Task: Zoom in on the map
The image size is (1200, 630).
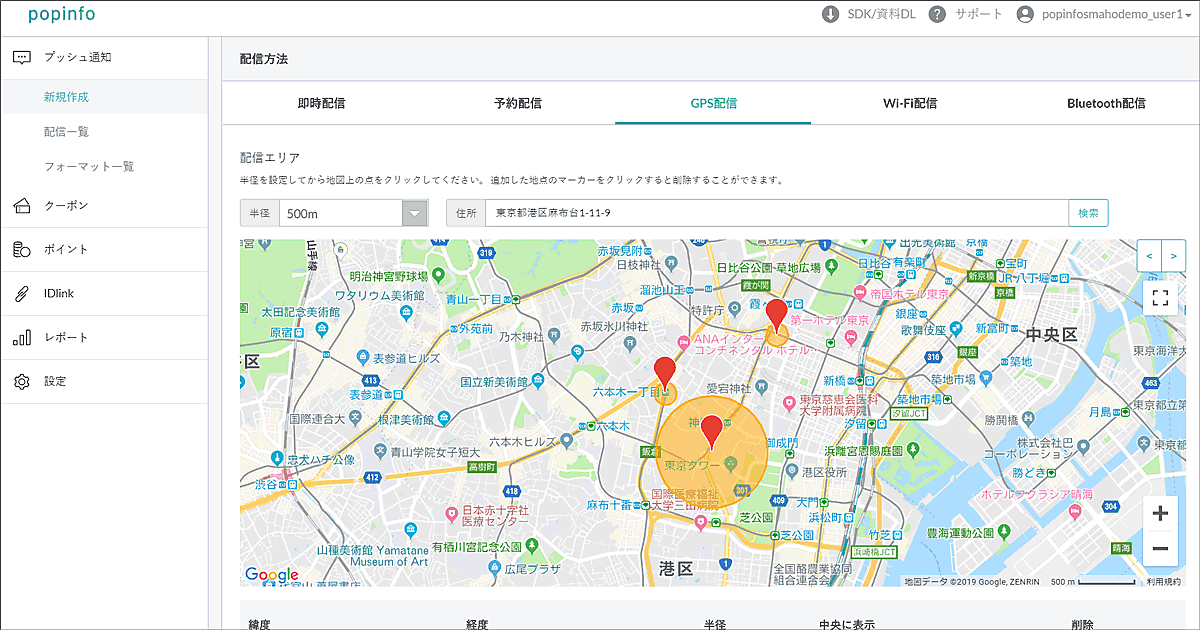Action: (1160, 514)
